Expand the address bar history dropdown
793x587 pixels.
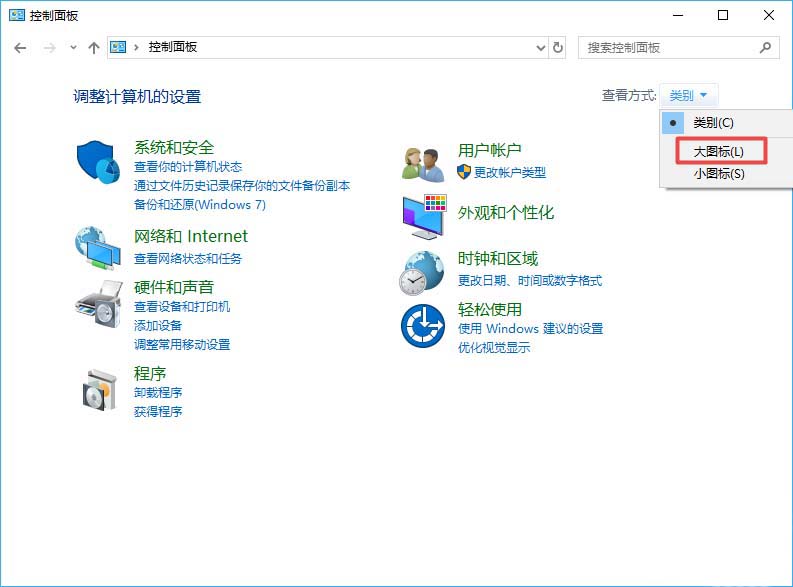point(541,48)
